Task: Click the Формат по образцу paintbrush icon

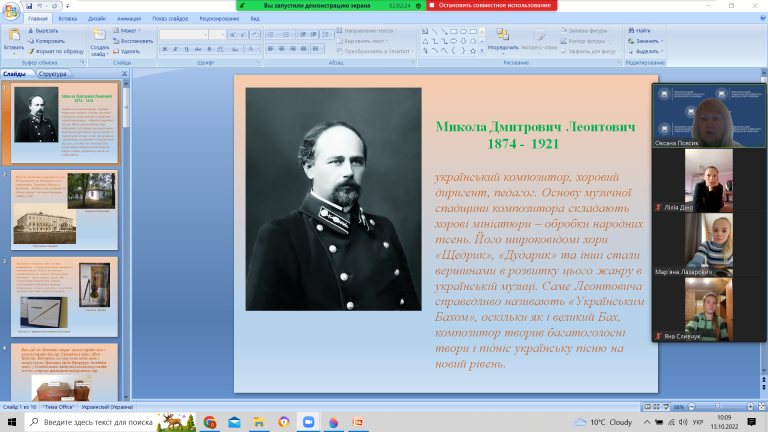Action: click(31, 51)
